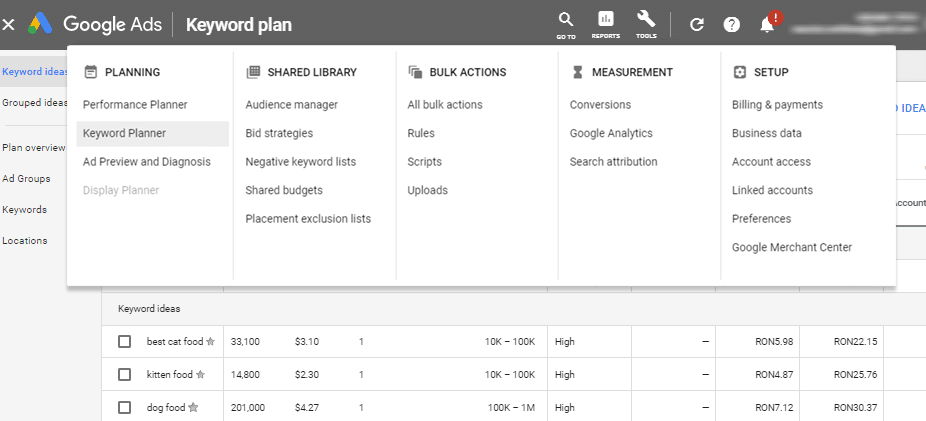Check the kitten food checkbox
This screenshot has height=421, width=926.
coord(124,374)
